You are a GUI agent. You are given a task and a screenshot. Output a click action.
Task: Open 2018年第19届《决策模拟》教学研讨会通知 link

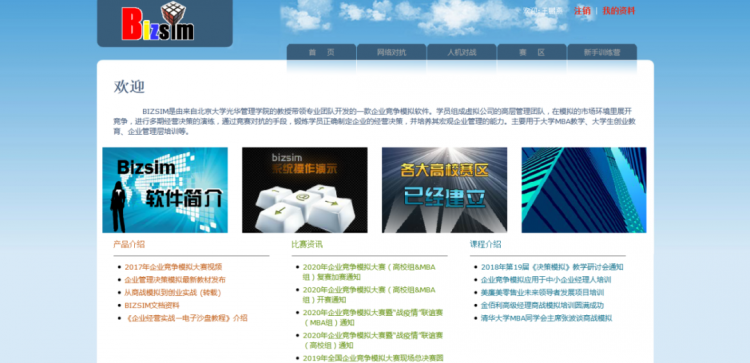point(552,267)
